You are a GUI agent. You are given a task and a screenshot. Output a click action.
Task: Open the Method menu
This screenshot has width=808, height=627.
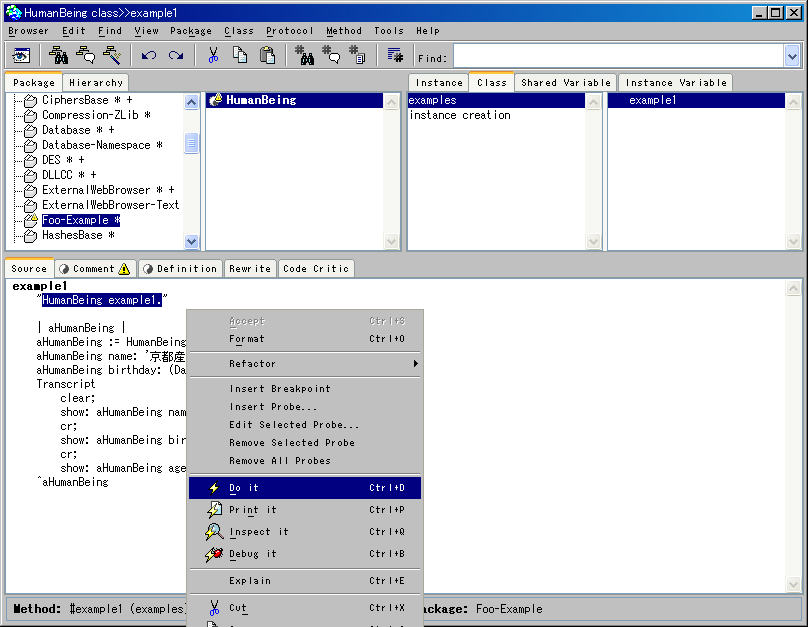tap(344, 31)
